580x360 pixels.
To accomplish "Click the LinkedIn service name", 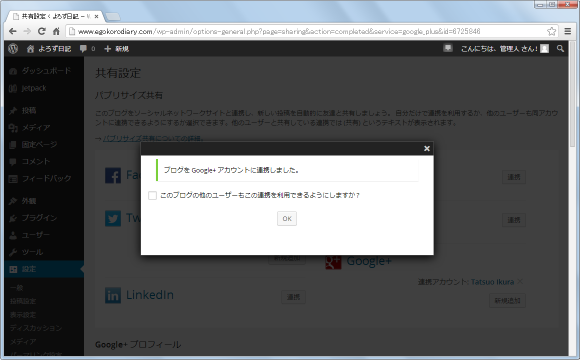I will point(150,295).
